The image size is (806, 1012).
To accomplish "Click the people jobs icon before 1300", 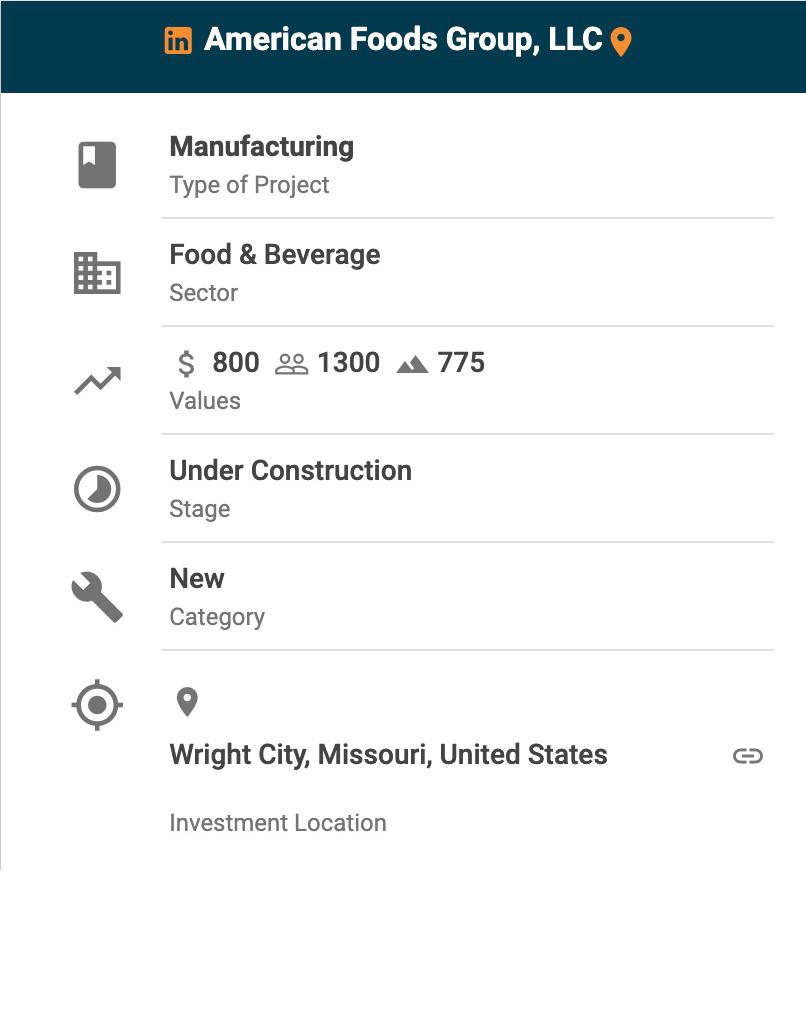I will [292, 364].
